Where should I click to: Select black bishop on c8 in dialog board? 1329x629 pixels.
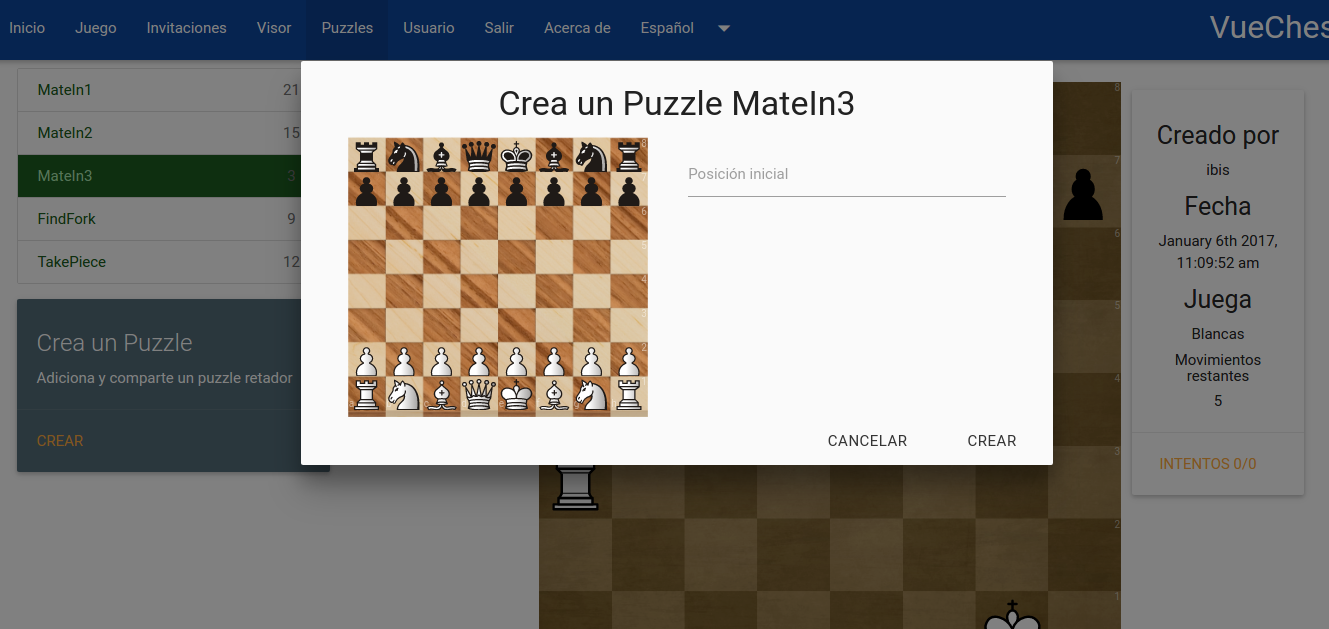[442, 155]
